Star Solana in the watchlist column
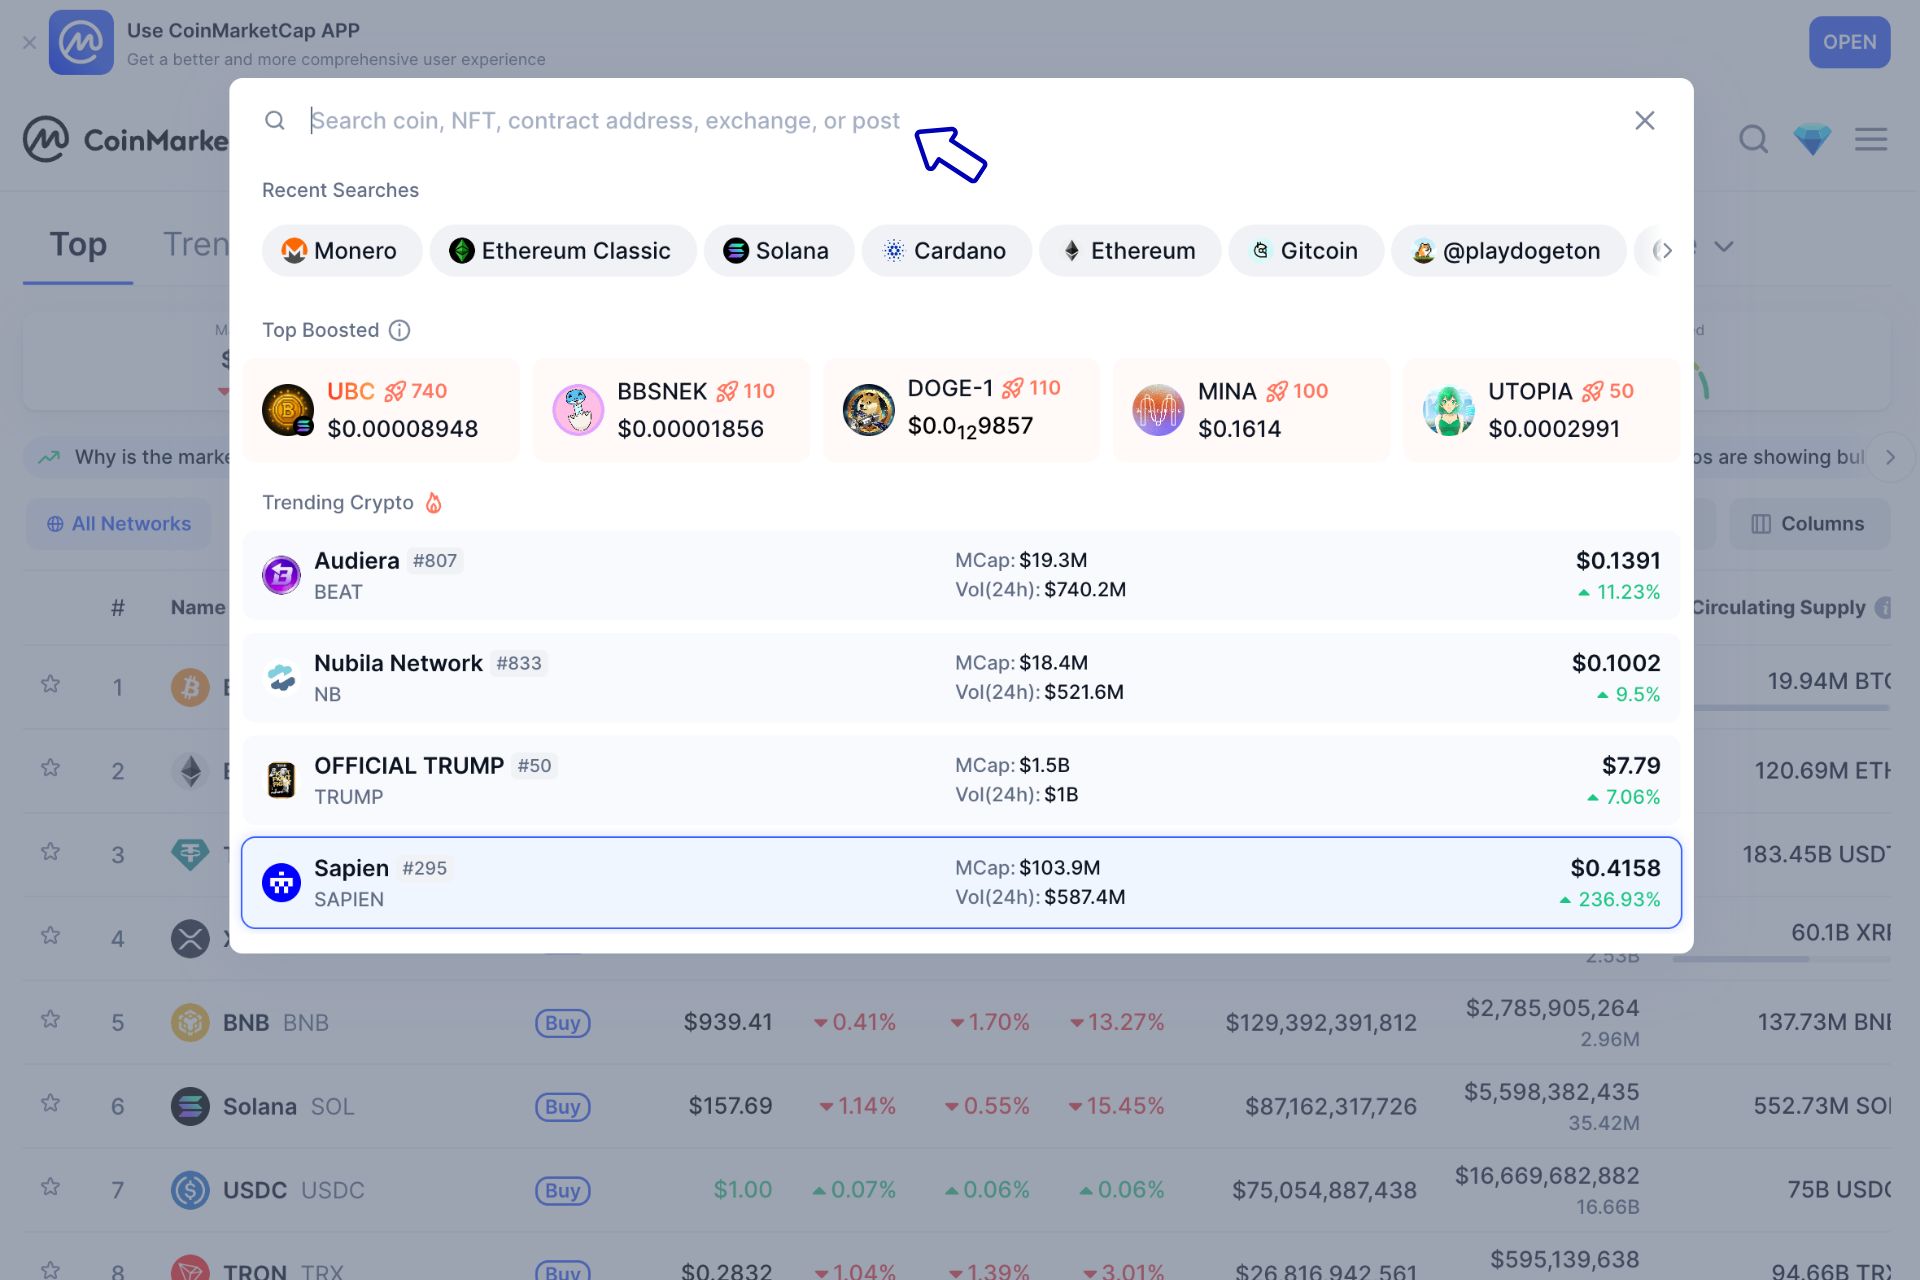This screenshot has height=1280, width=1920. (x=50, y=1105)
